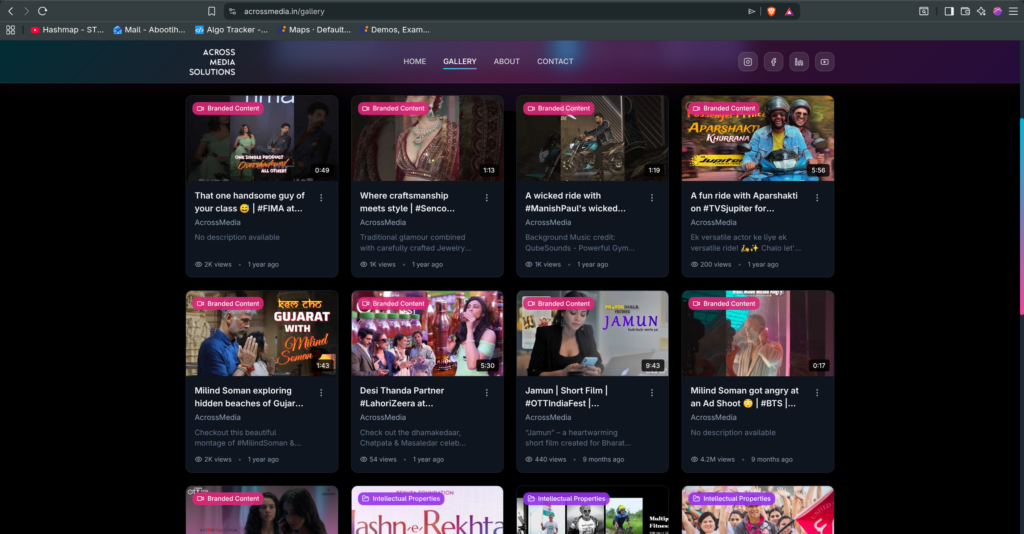1024x534 pixels.
Task: Play the Aparshakti Khurrana Jupiter thumbnail
Action: [x=758, y=138]
